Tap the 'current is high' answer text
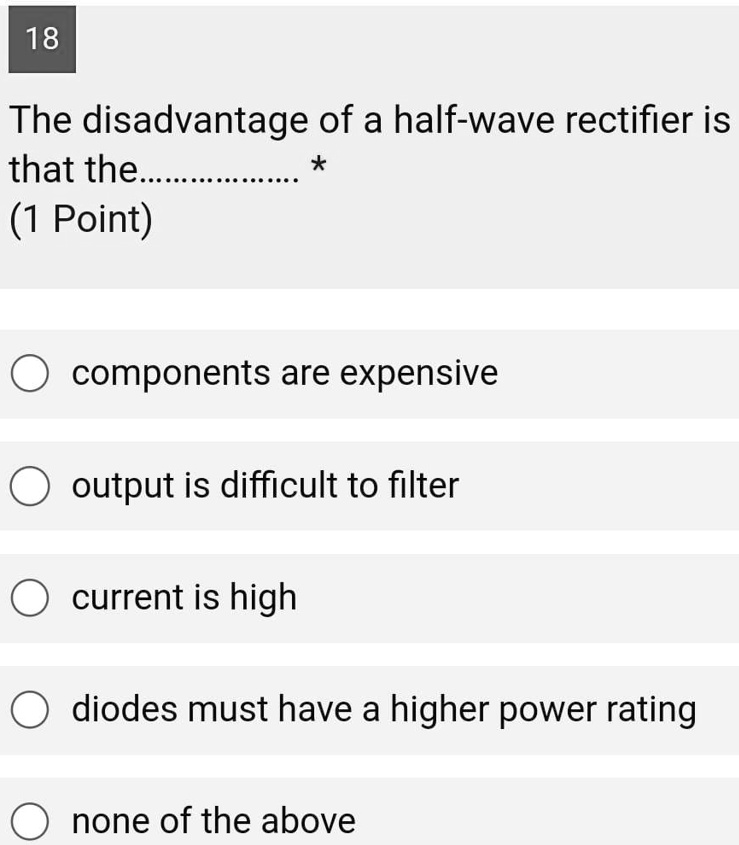The height and width of the screenshot is (845, 739). click(x=185, y=598)
